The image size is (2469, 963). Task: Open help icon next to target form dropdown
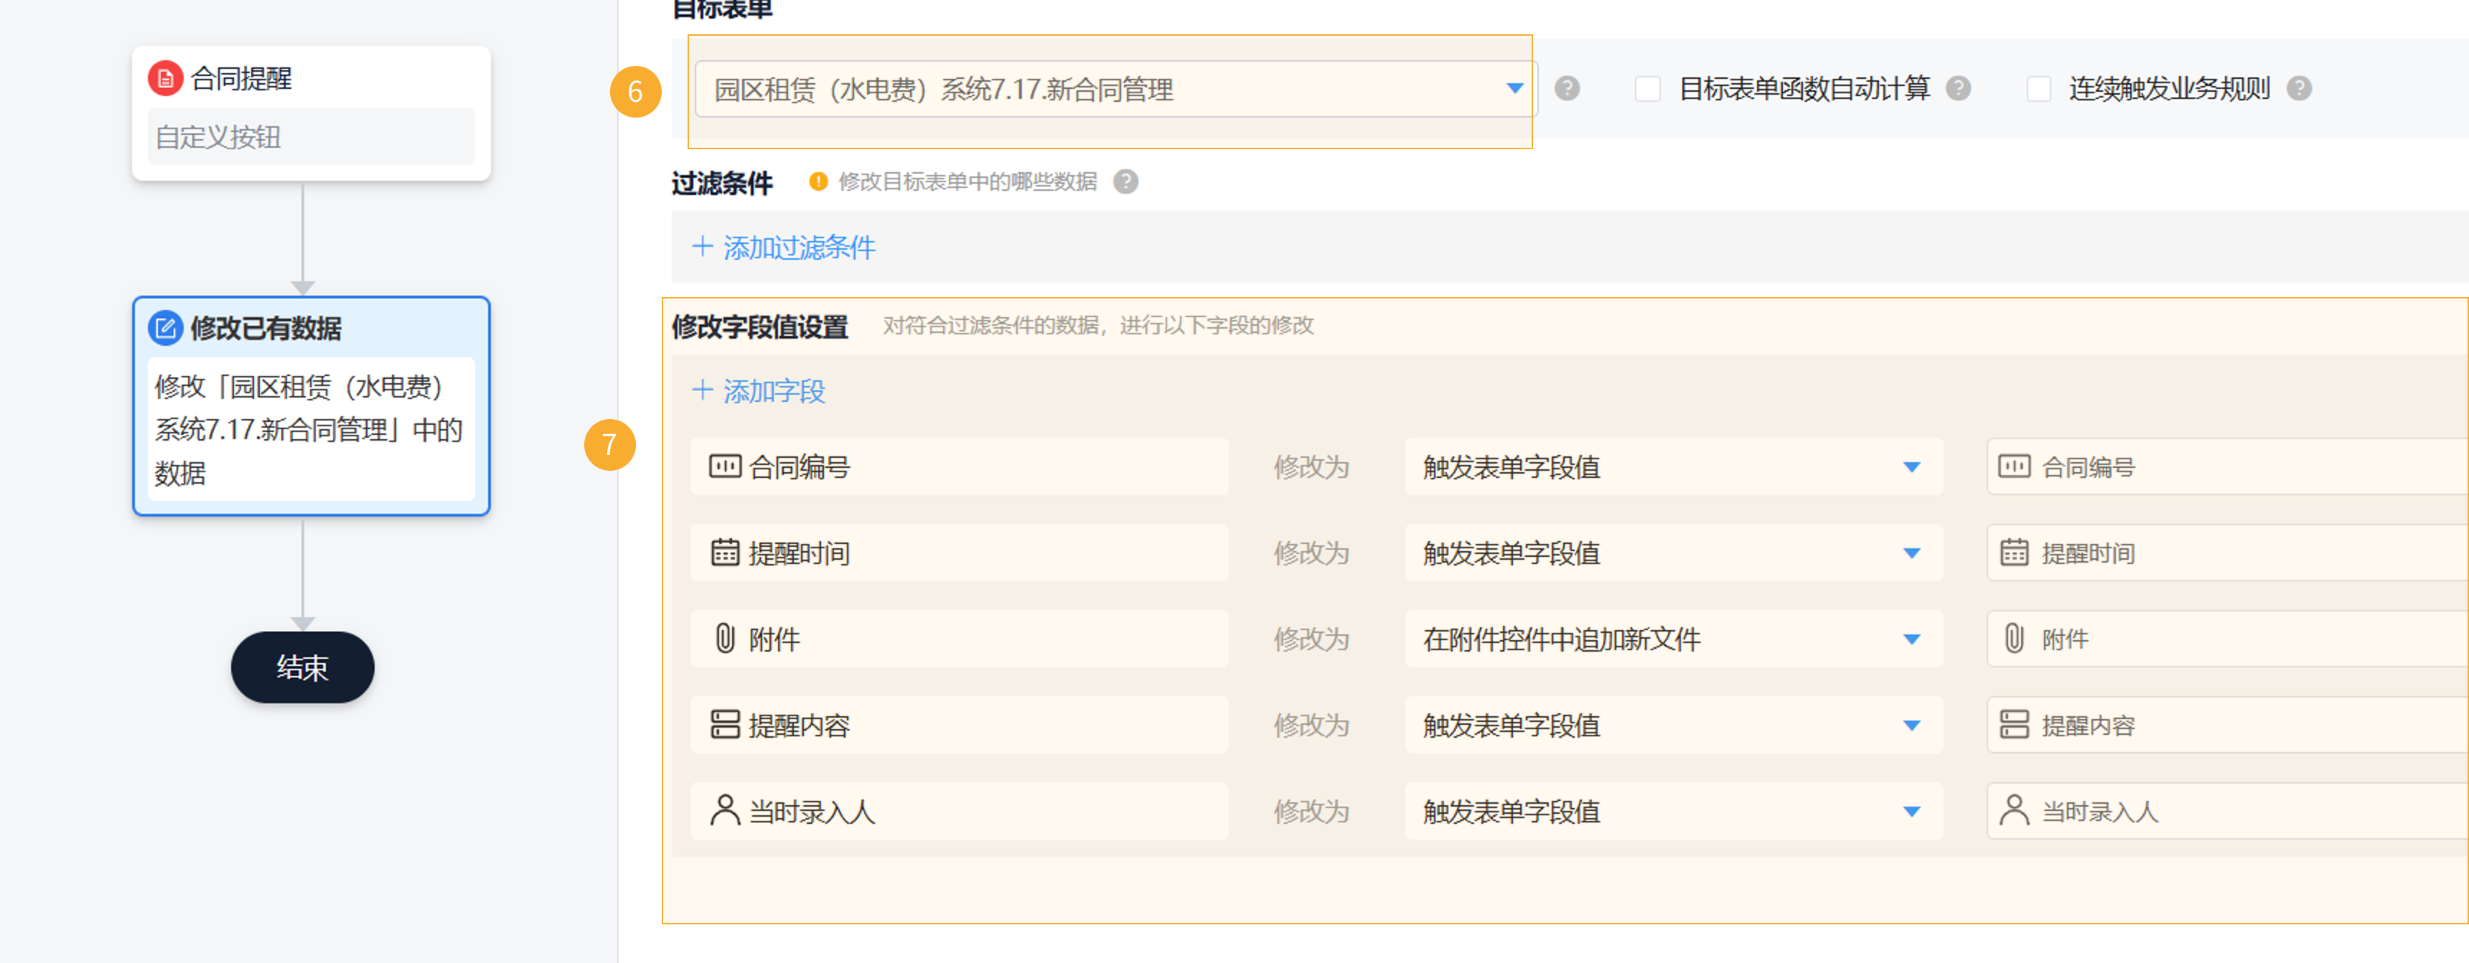[x=1567, y=89]
